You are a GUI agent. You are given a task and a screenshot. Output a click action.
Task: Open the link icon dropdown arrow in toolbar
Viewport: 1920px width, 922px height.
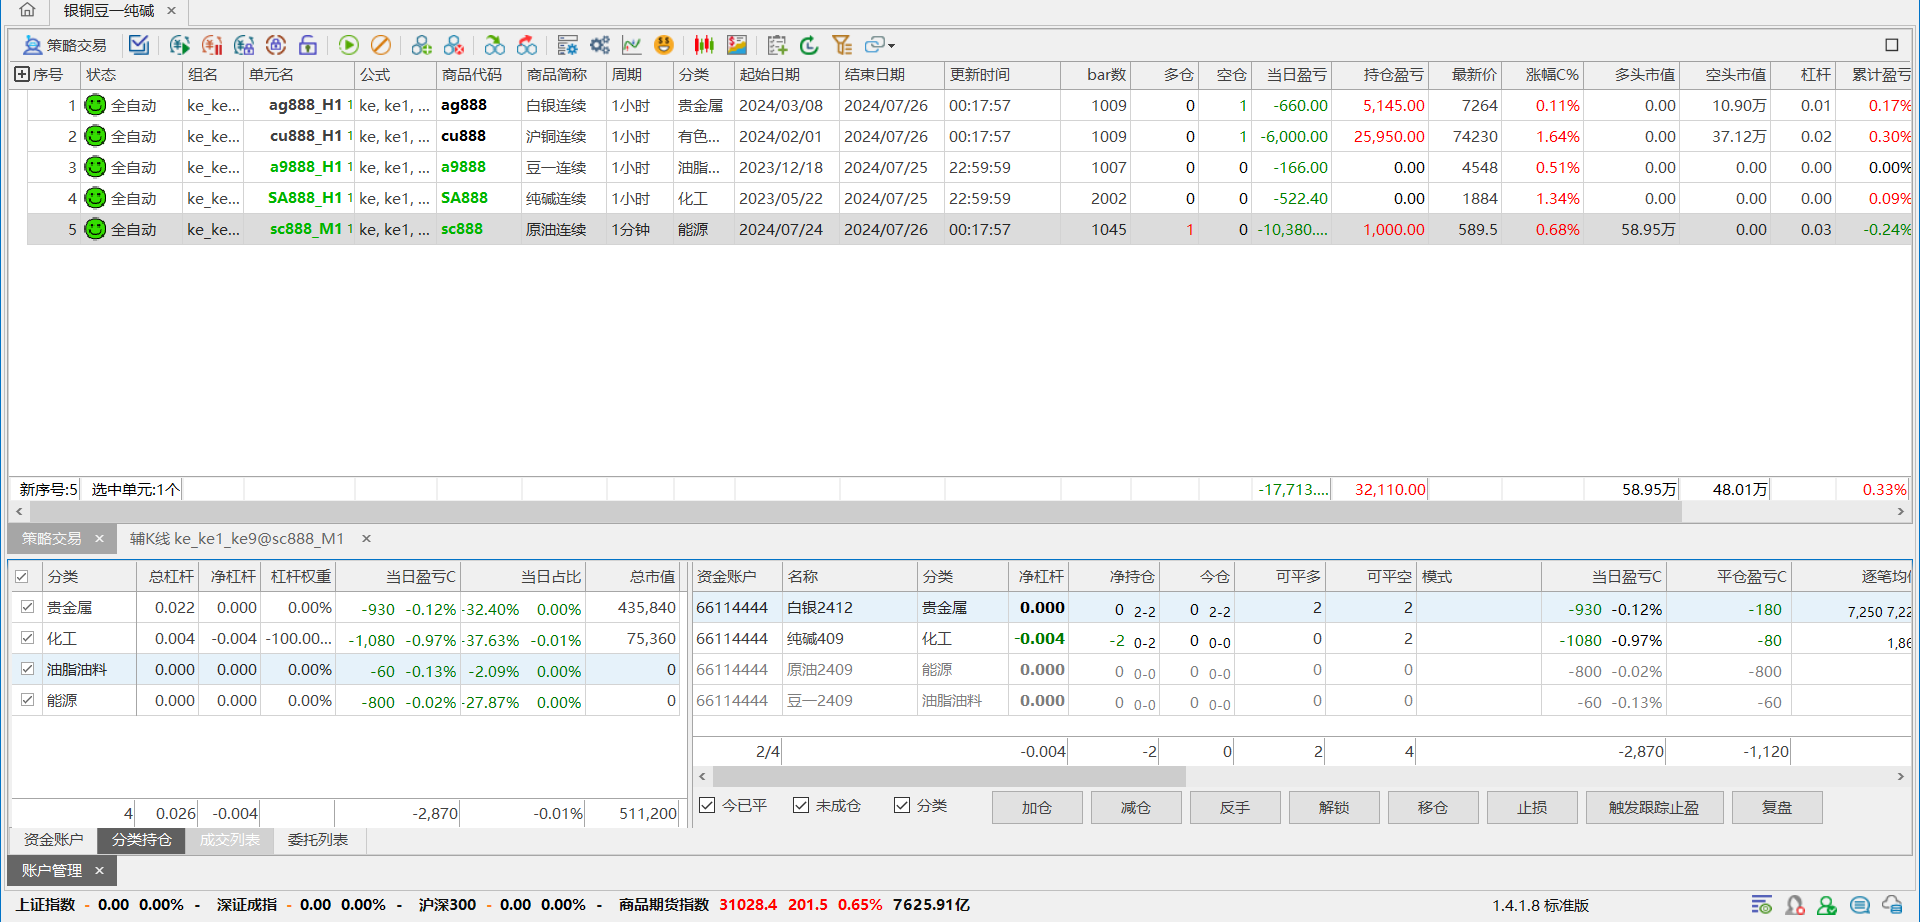coord(891,45)
